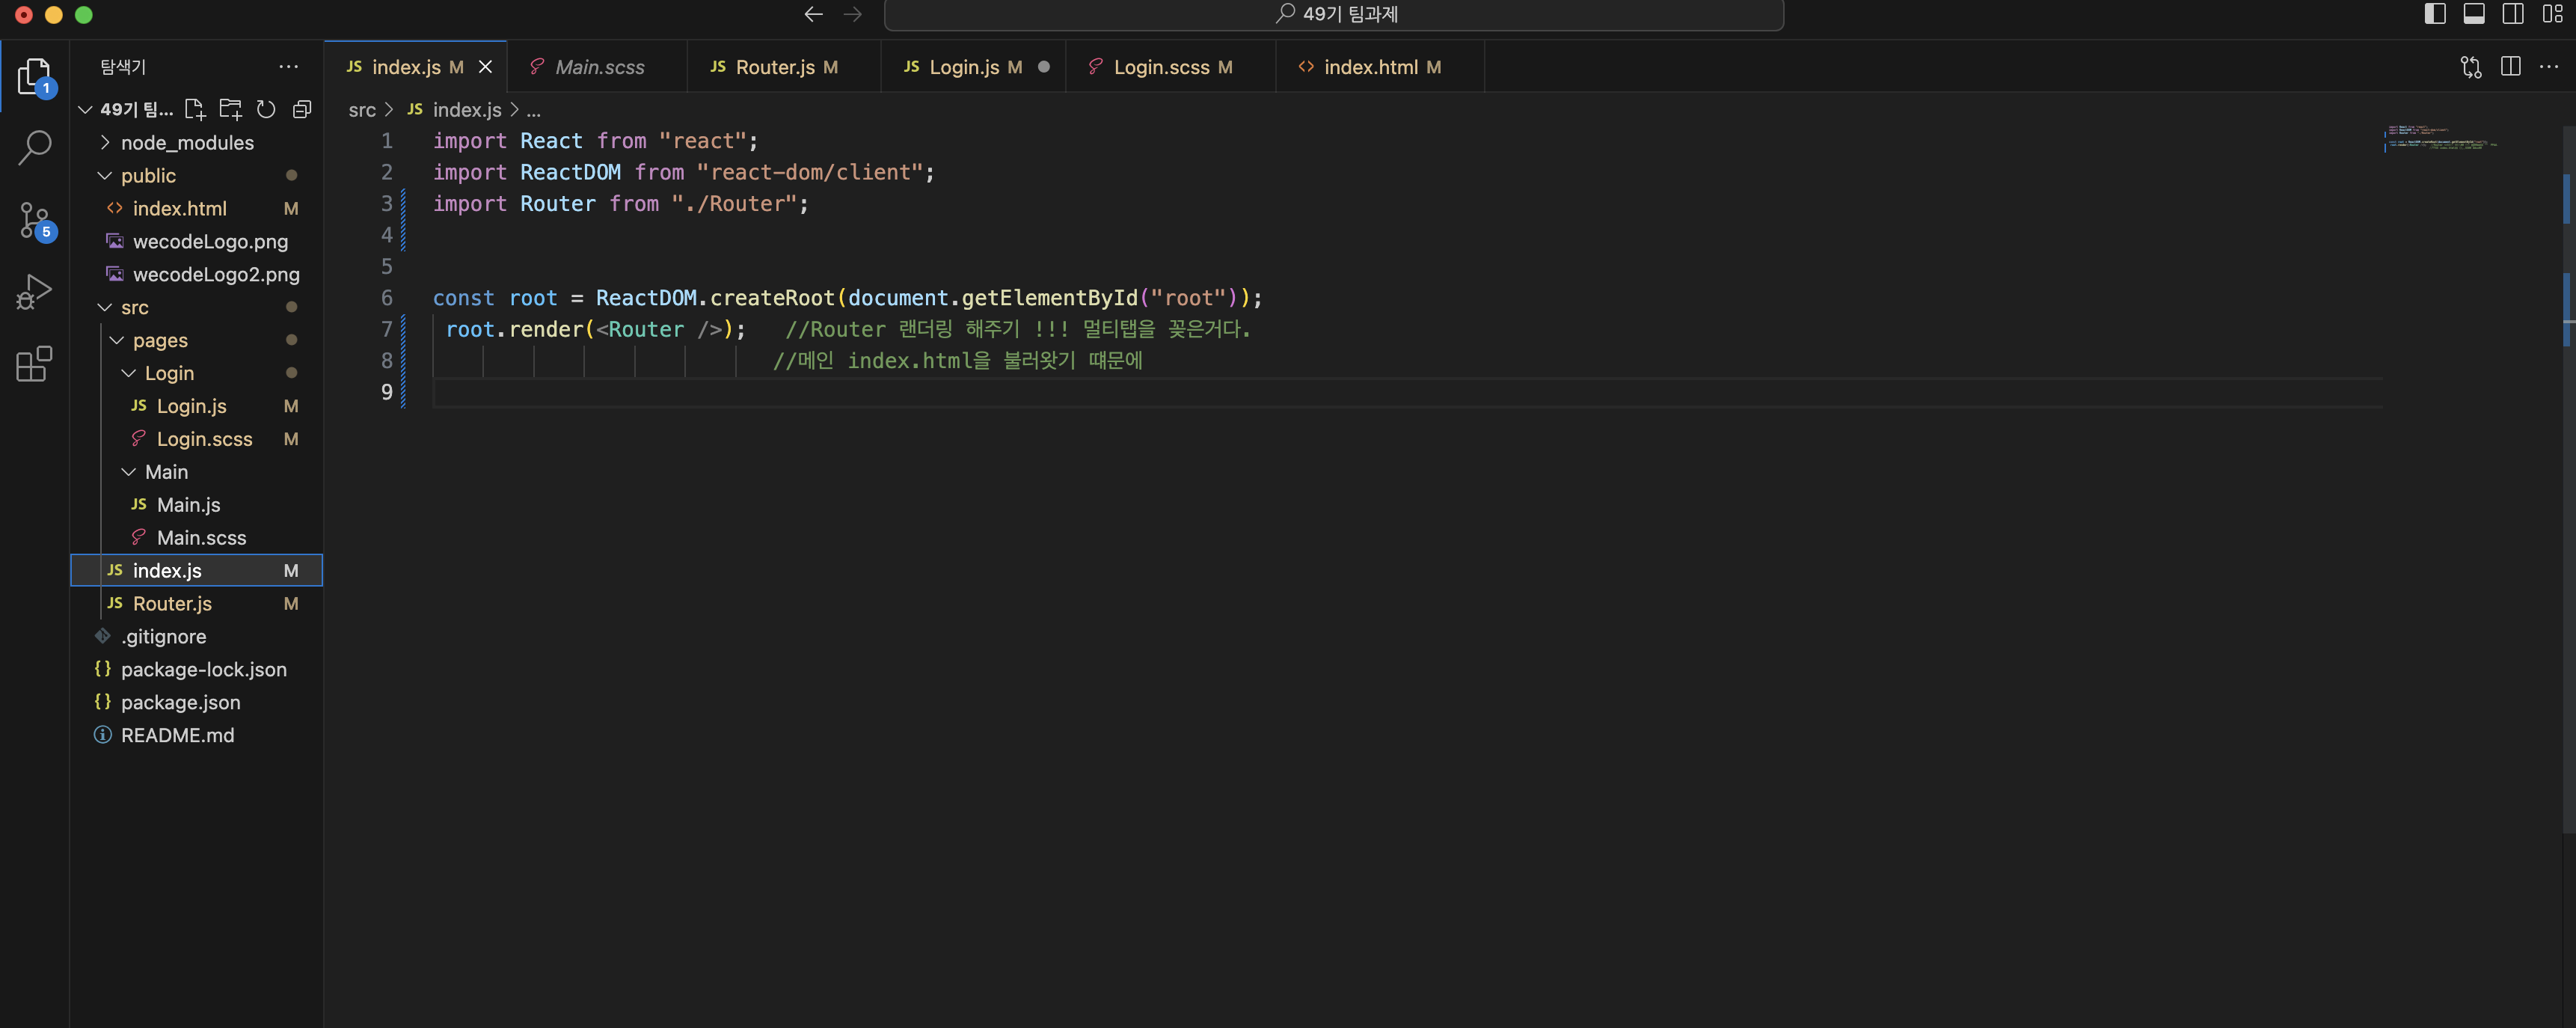Customize layout icon in title bar

coord(2553,14)
